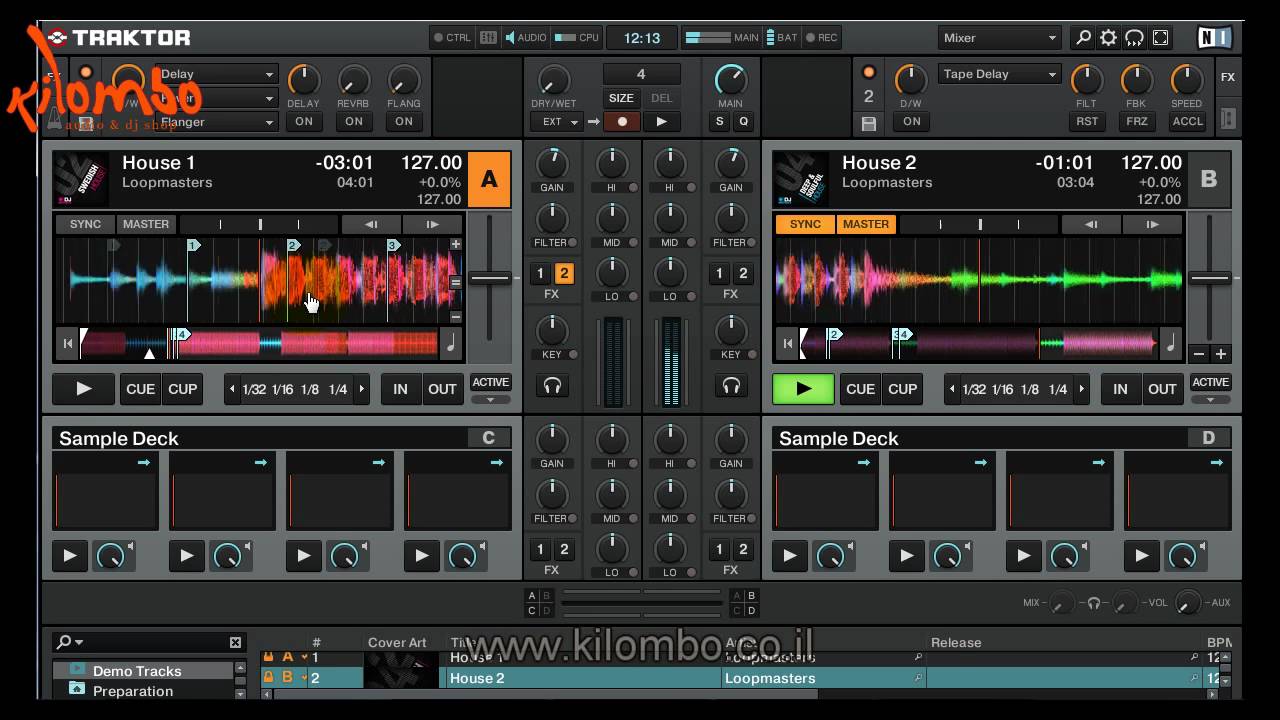Disable SYNC on Deck B
1280x720 pixels.
[805, 224]
